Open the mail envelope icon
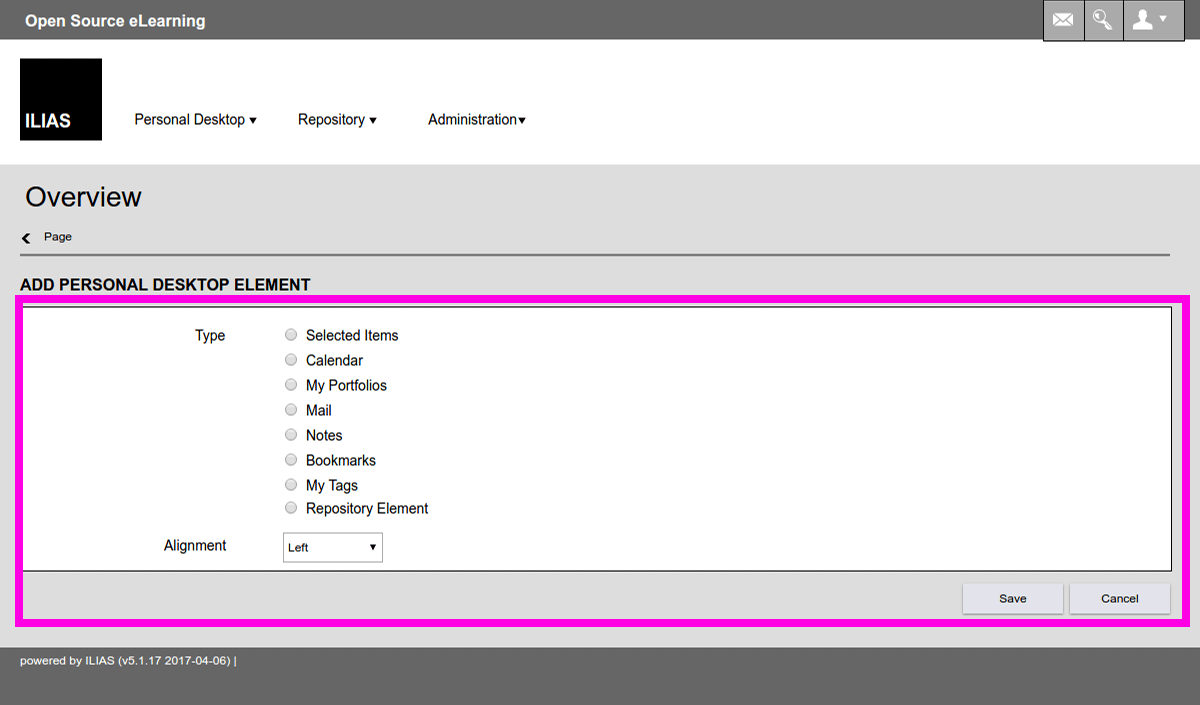Image resolution: width=1200 pixels, height=705 pixels. coord(1063,20)
